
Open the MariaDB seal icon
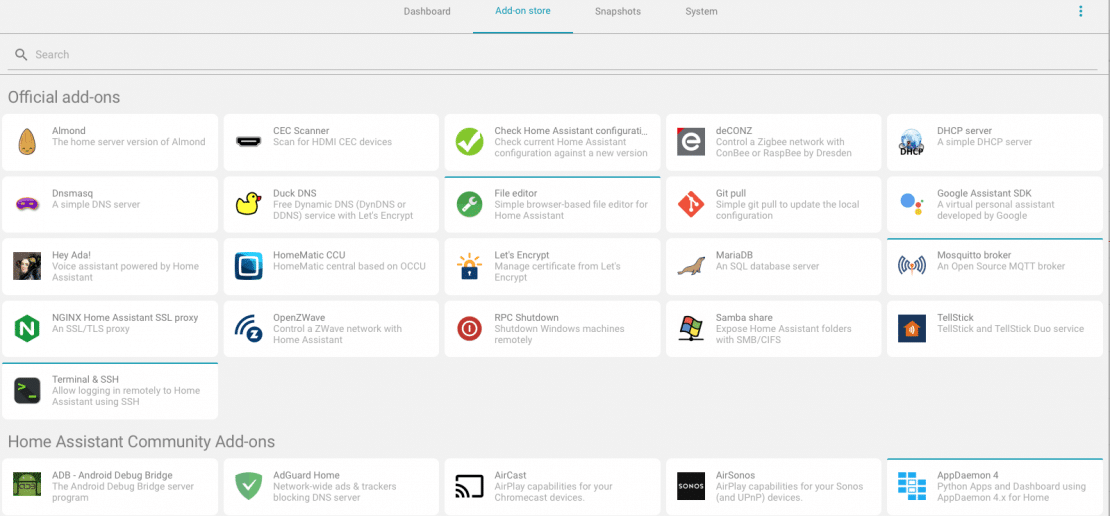point(691,266)
